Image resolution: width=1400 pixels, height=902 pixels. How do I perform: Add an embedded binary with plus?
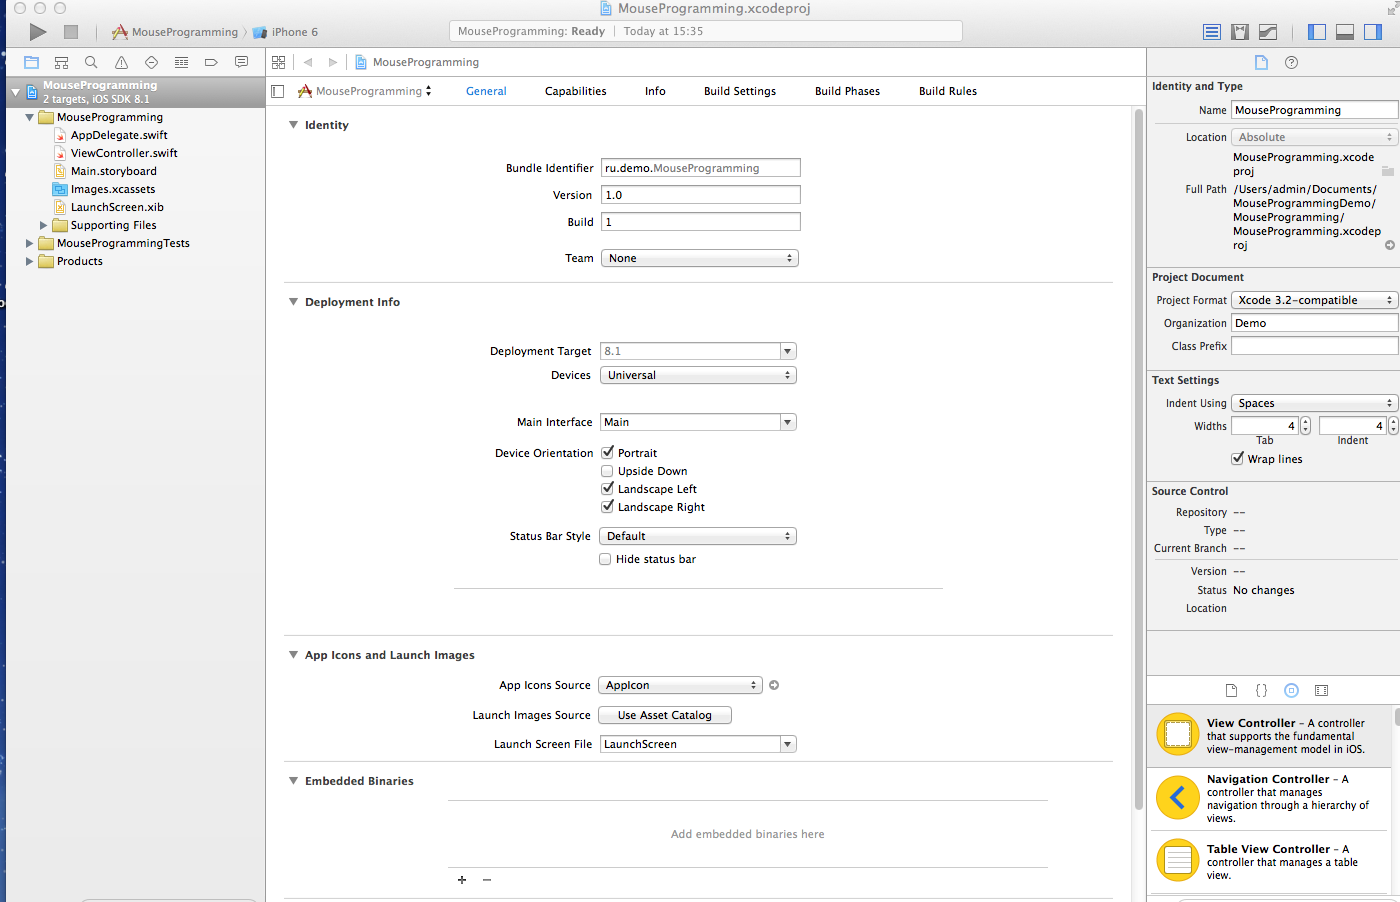click(x=462, y=880)
